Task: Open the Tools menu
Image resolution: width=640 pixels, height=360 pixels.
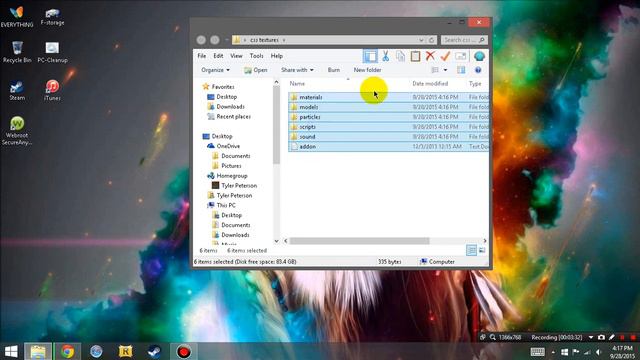Action: pyautogui.click(x=256, y=56)
